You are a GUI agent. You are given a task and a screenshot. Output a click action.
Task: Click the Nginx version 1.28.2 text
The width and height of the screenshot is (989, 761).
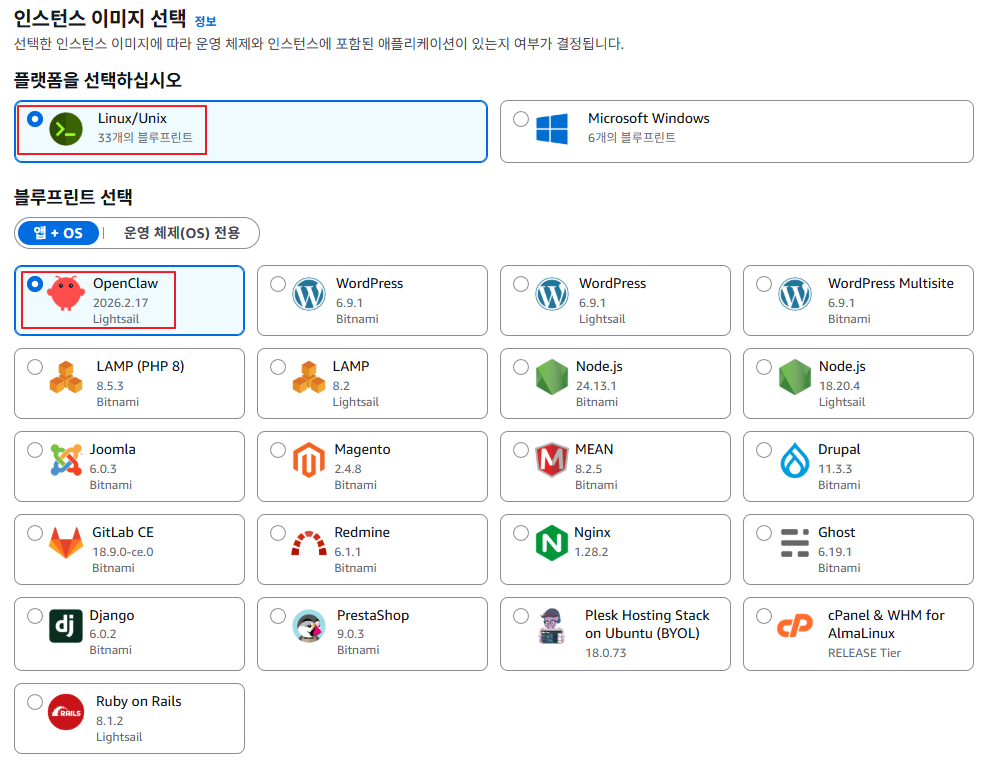click(x=591, y=552)
